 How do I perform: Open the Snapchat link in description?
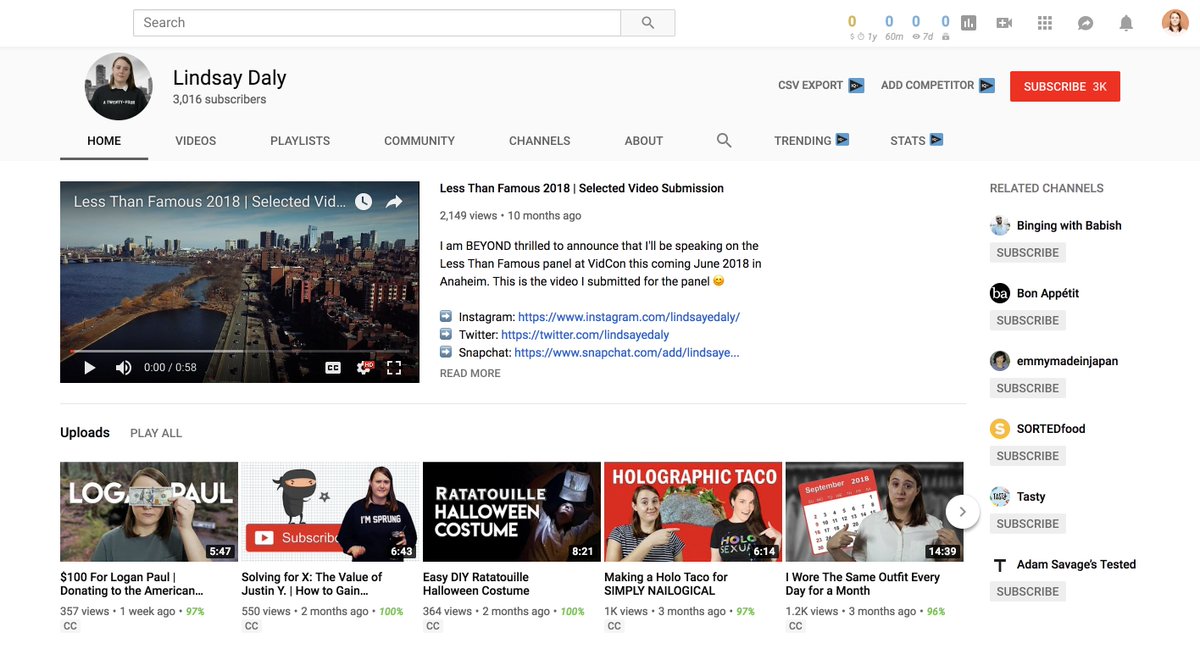click(x=627, y=353)
